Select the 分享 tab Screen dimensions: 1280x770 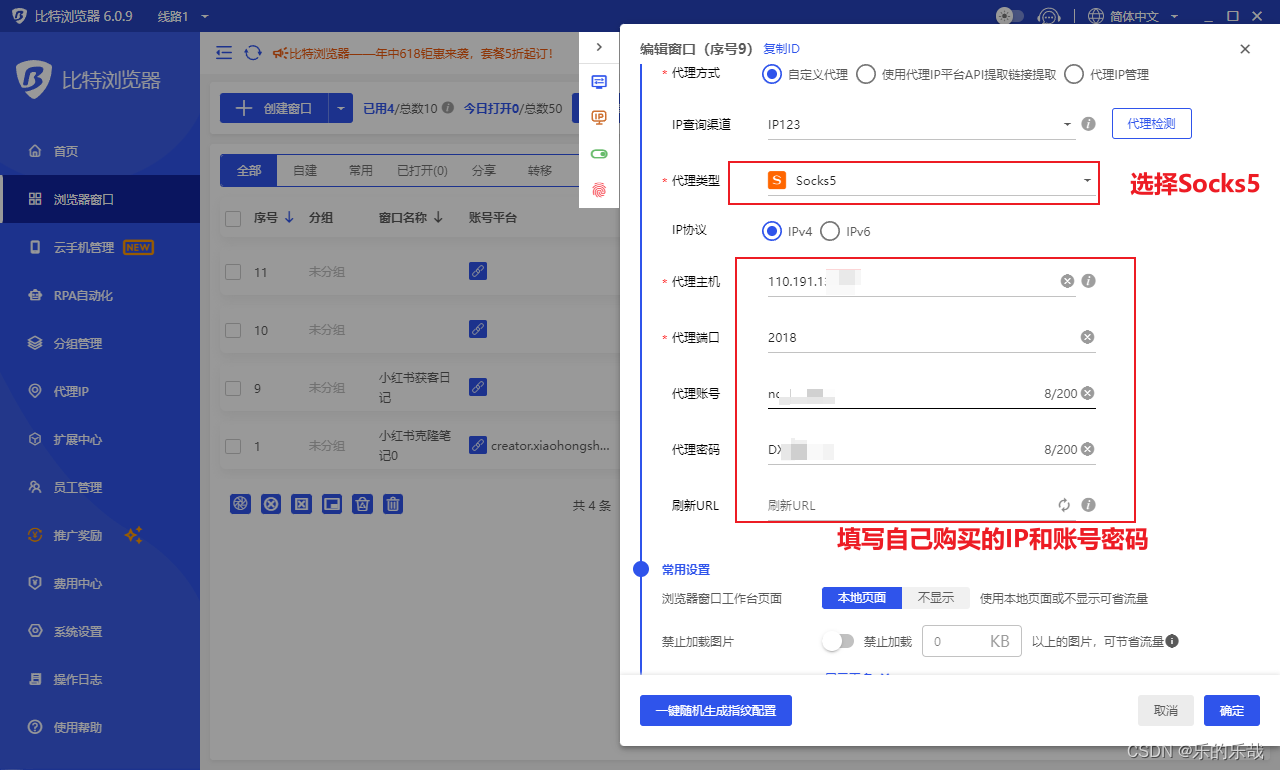[x=483, y=171]
